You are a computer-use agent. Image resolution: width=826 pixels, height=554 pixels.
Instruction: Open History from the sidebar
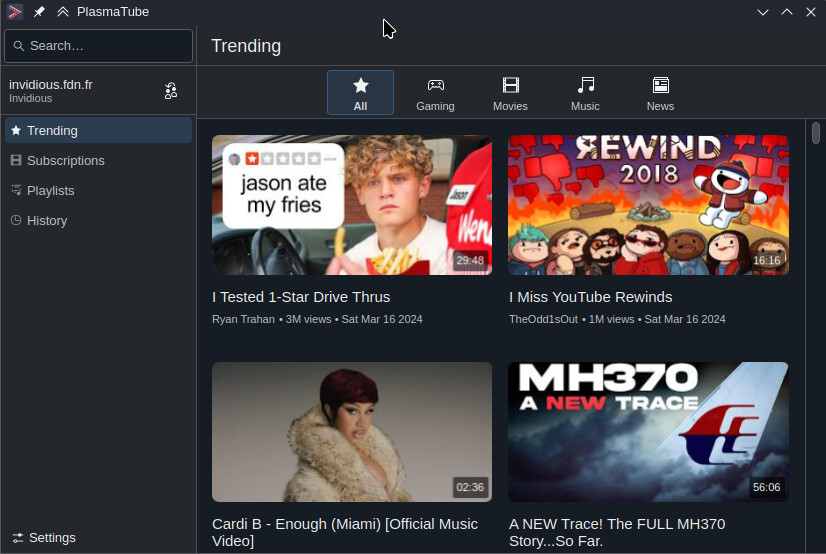[x=99, y=221]
